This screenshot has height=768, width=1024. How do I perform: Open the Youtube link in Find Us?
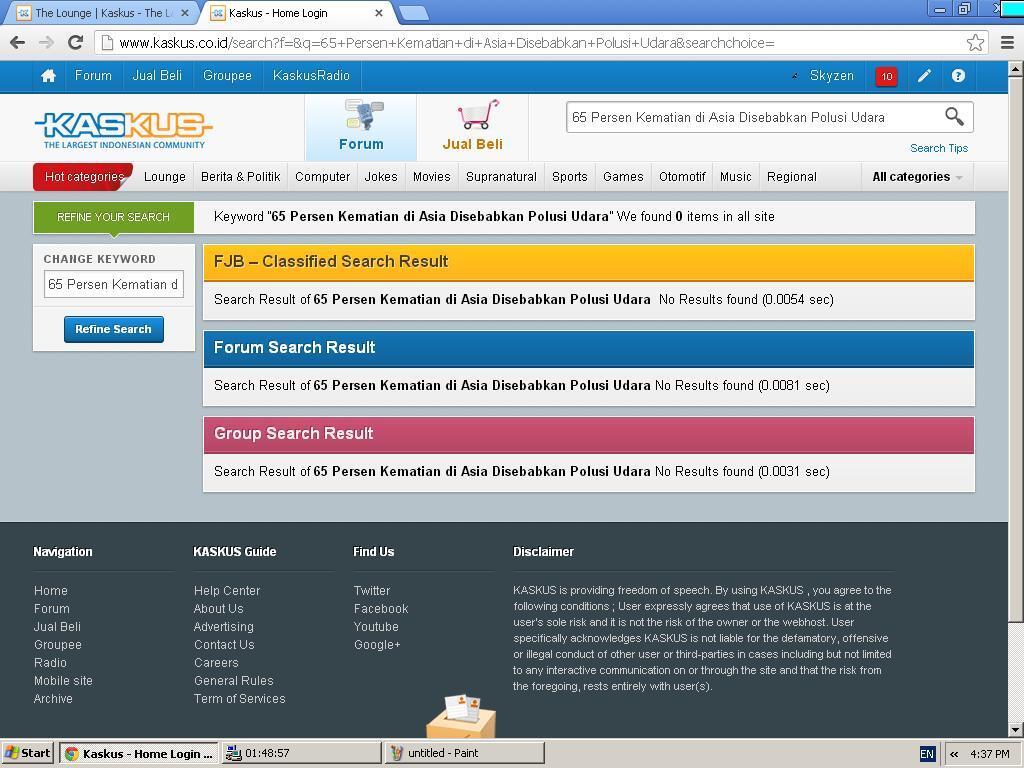[376, 626]
